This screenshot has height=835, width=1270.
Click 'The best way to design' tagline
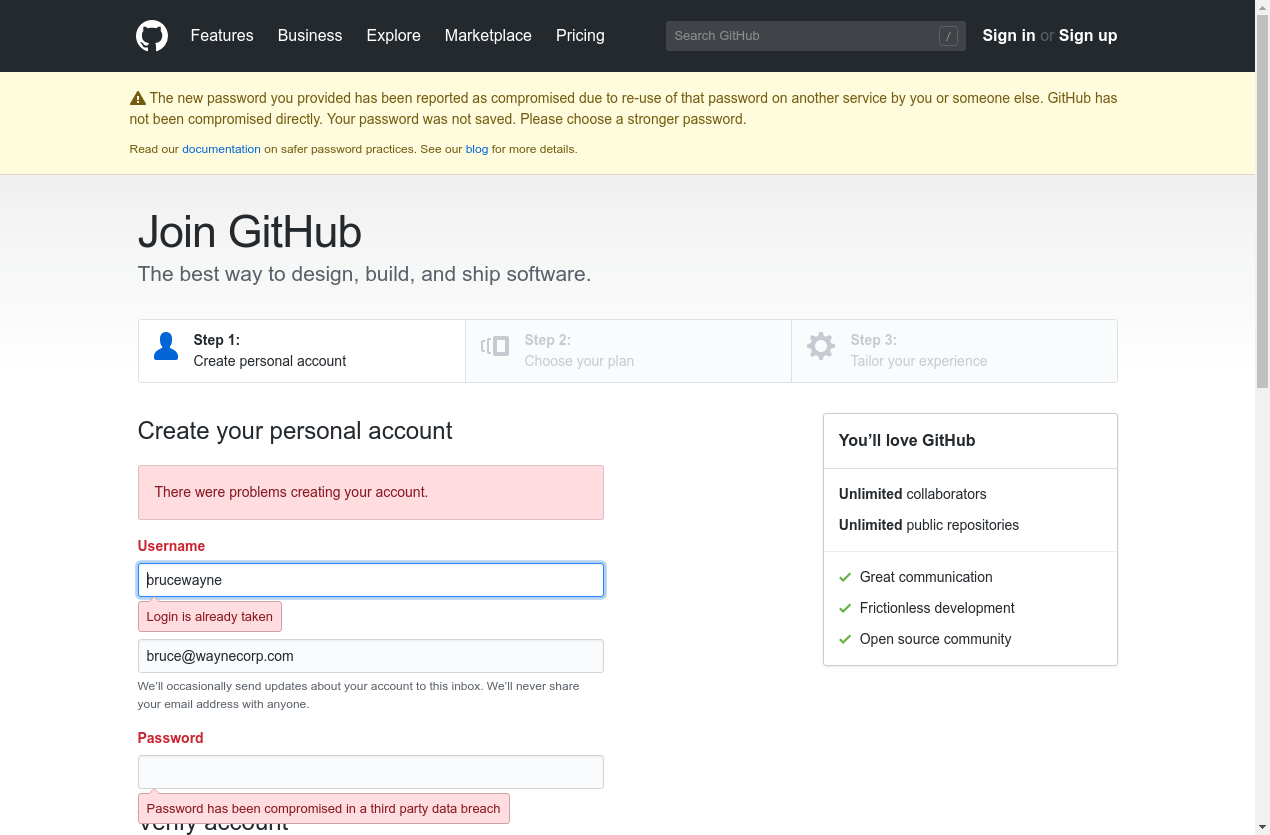coord(365,274)
